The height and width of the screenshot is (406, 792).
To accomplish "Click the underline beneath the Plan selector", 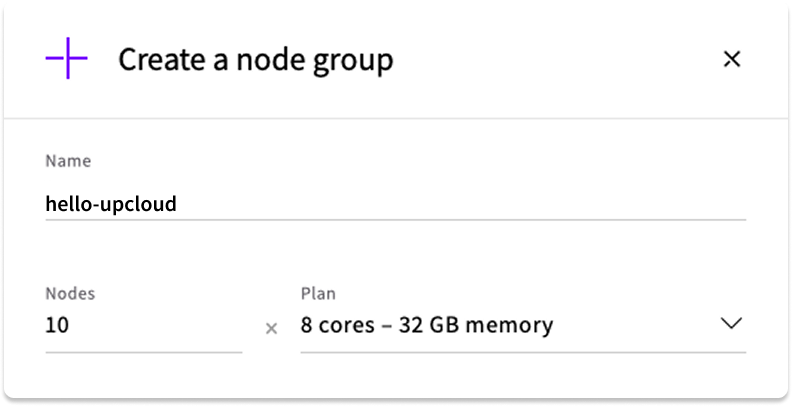I will [522, 352].
